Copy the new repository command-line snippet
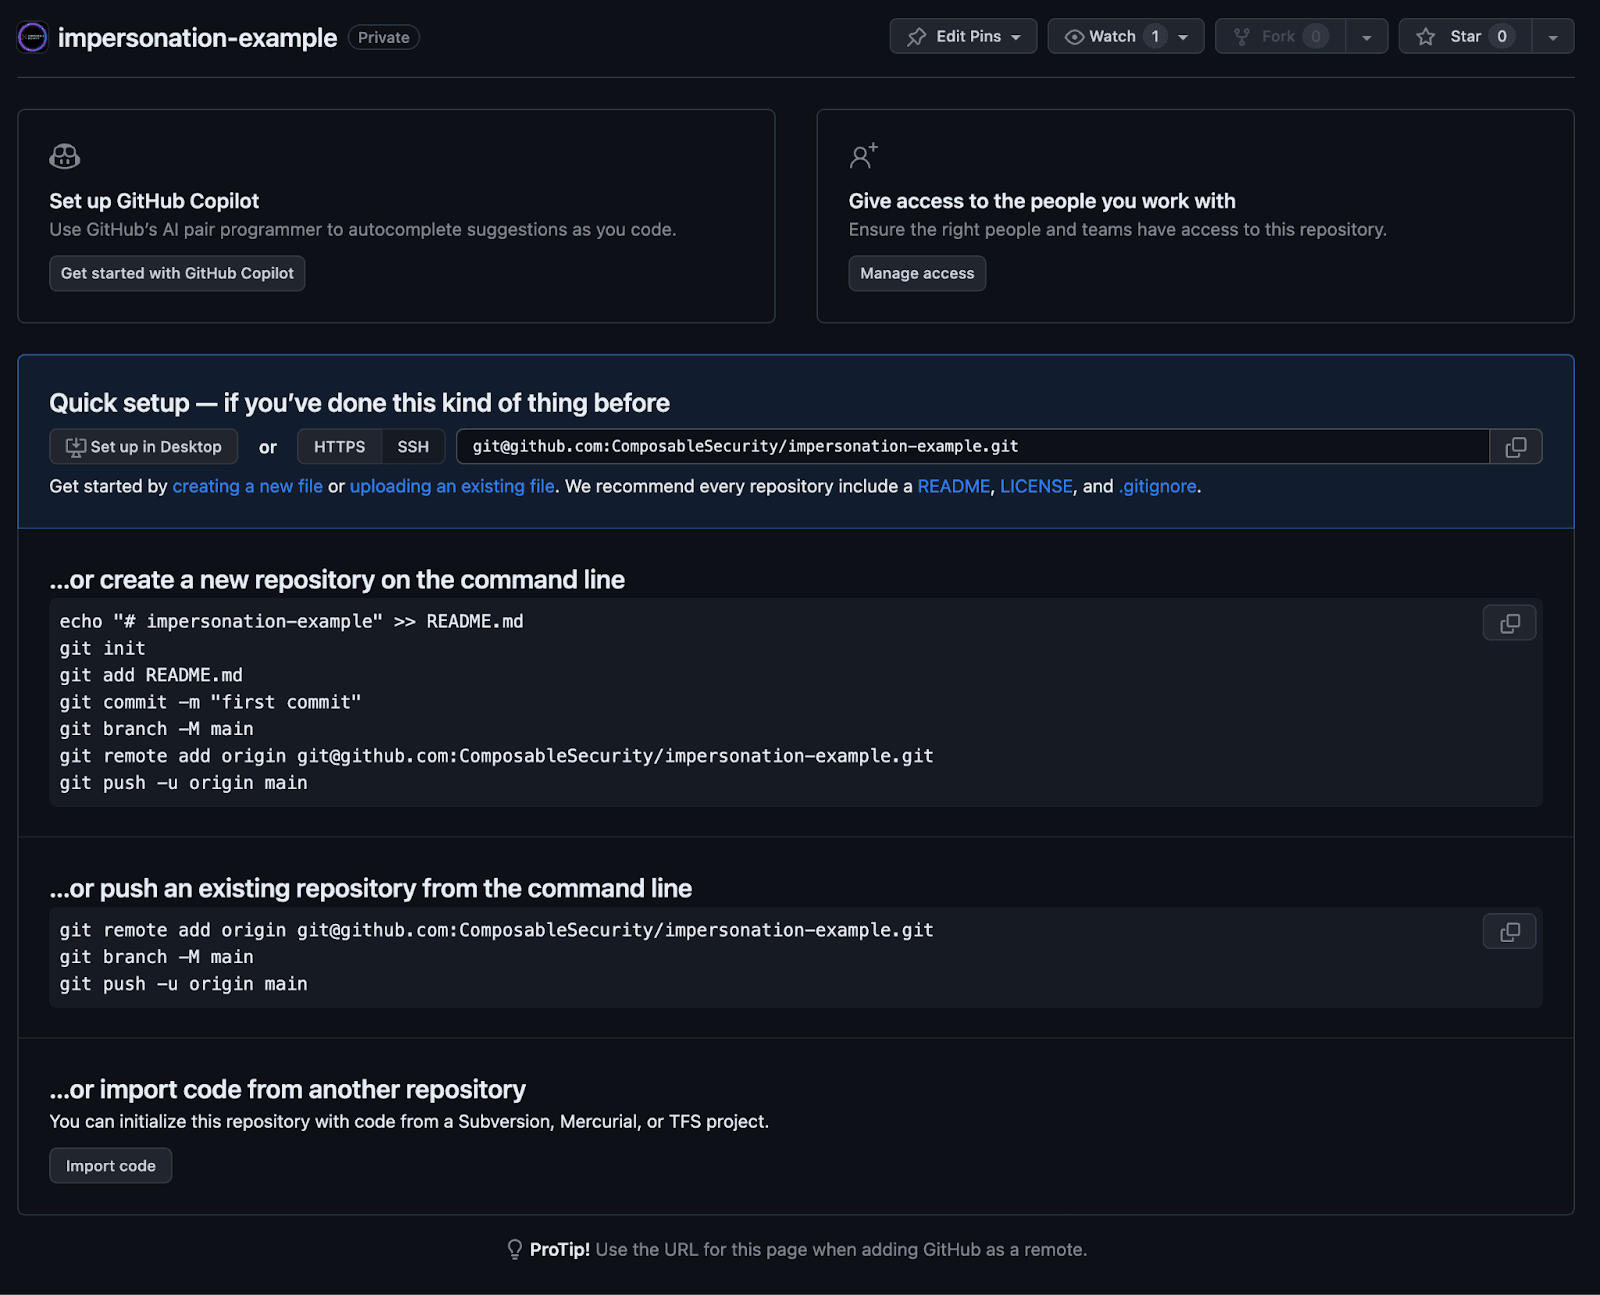The image size is (1600, 1295). point(1510,622)
